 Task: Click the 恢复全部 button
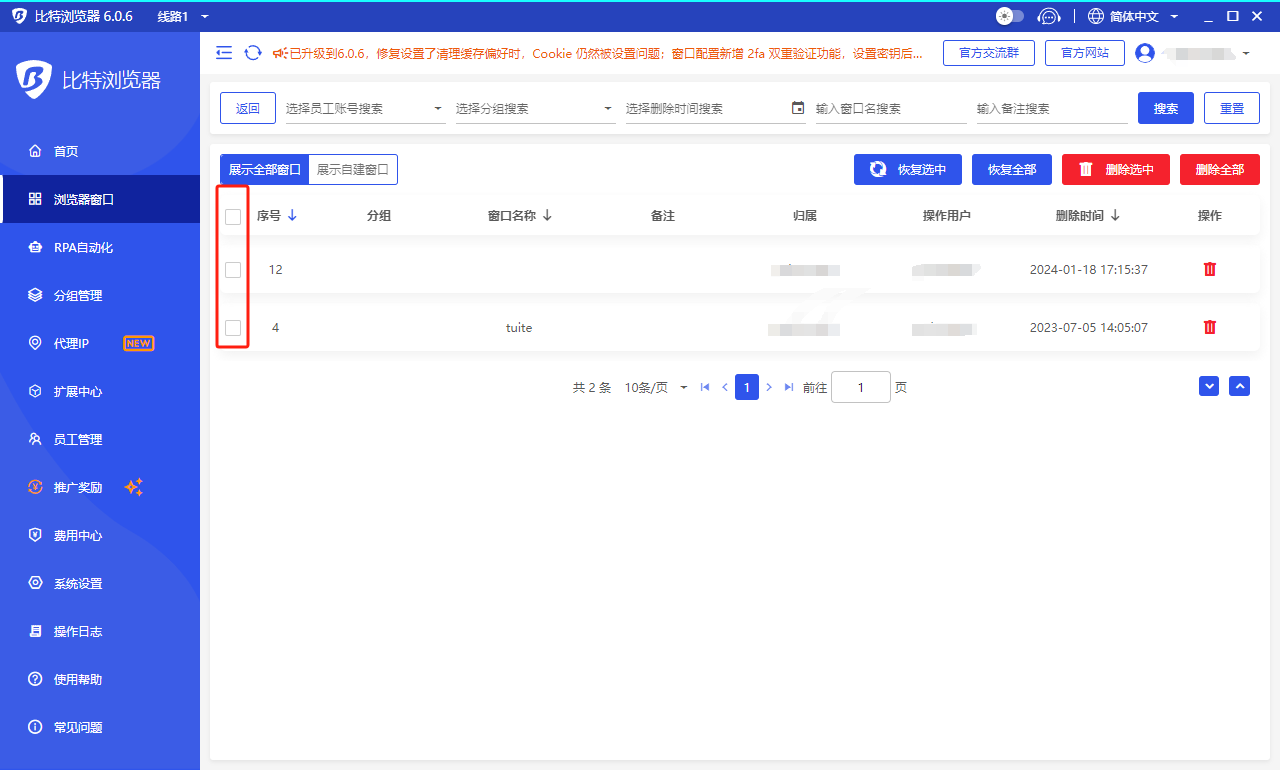coord(1012,170)
